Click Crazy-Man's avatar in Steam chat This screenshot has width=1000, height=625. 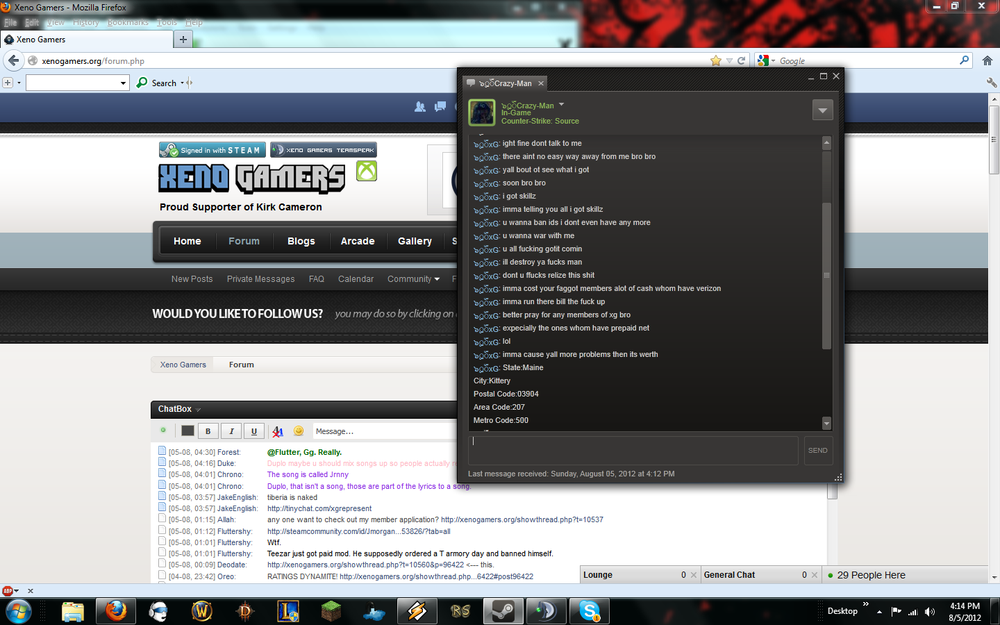[x=482, y=113]
